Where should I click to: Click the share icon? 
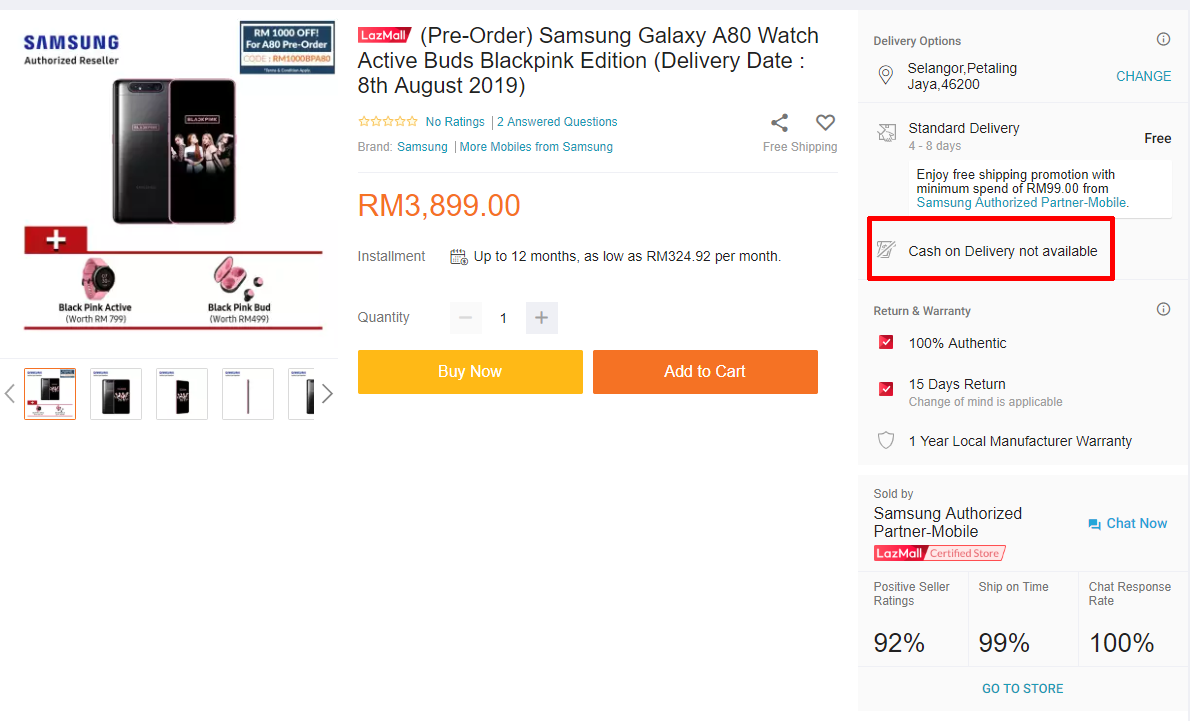(x=779, y=123)
